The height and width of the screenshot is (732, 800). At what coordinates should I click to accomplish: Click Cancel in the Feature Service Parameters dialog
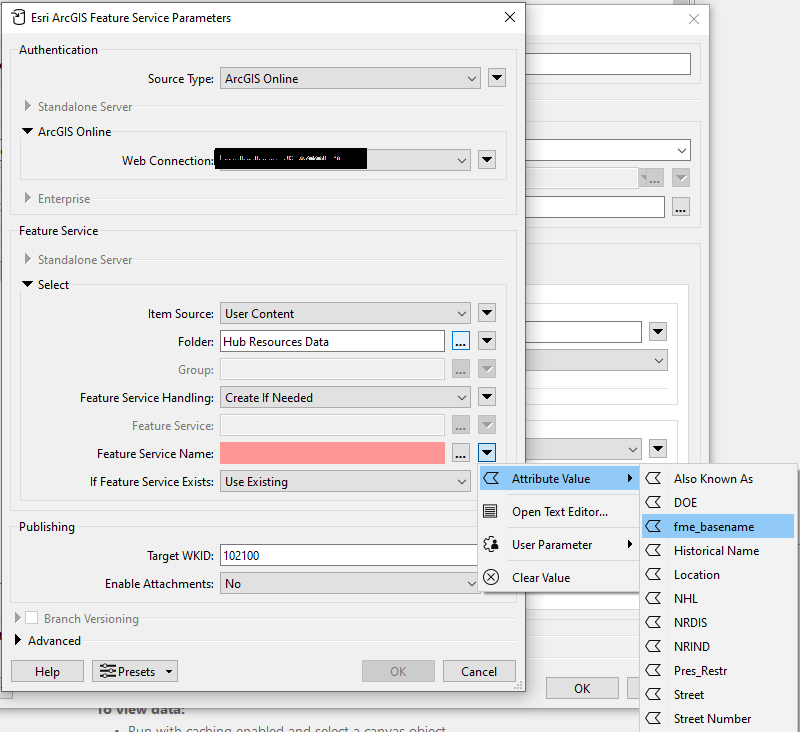pyautogui.click(x=479, y=671)
